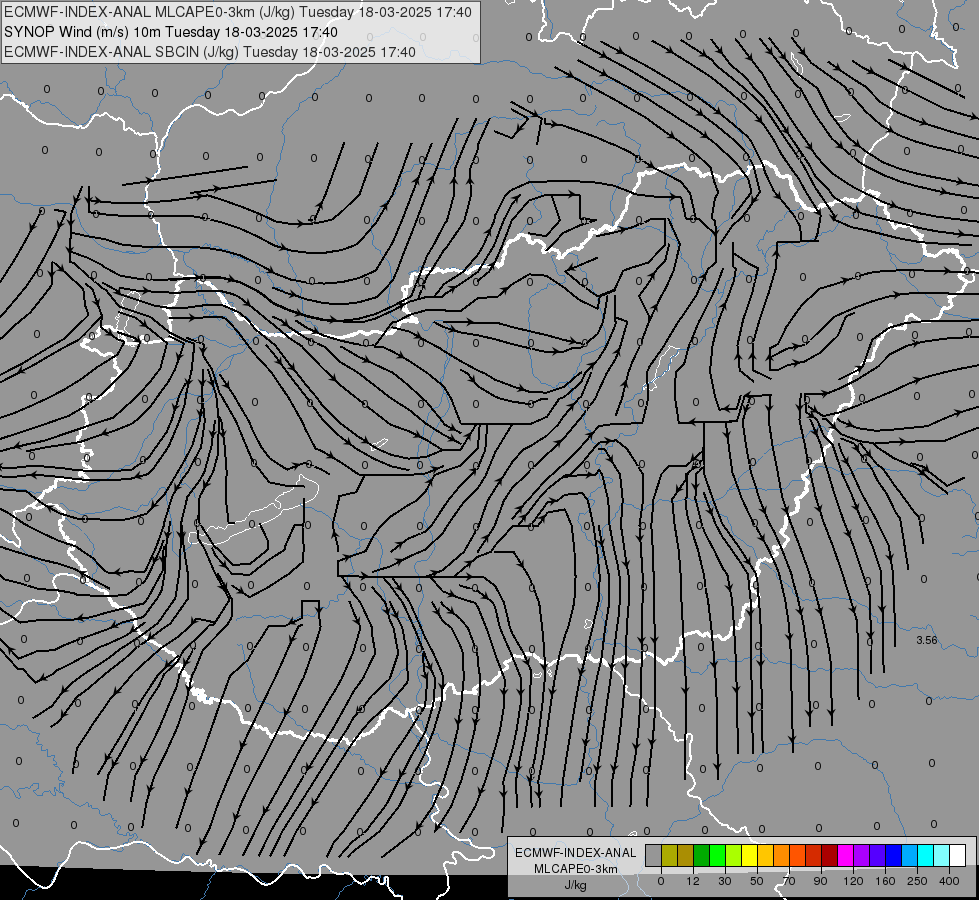Click the SYNOP Wind 10m title line
Screen dimensions: 979x900
click(171, 32)
